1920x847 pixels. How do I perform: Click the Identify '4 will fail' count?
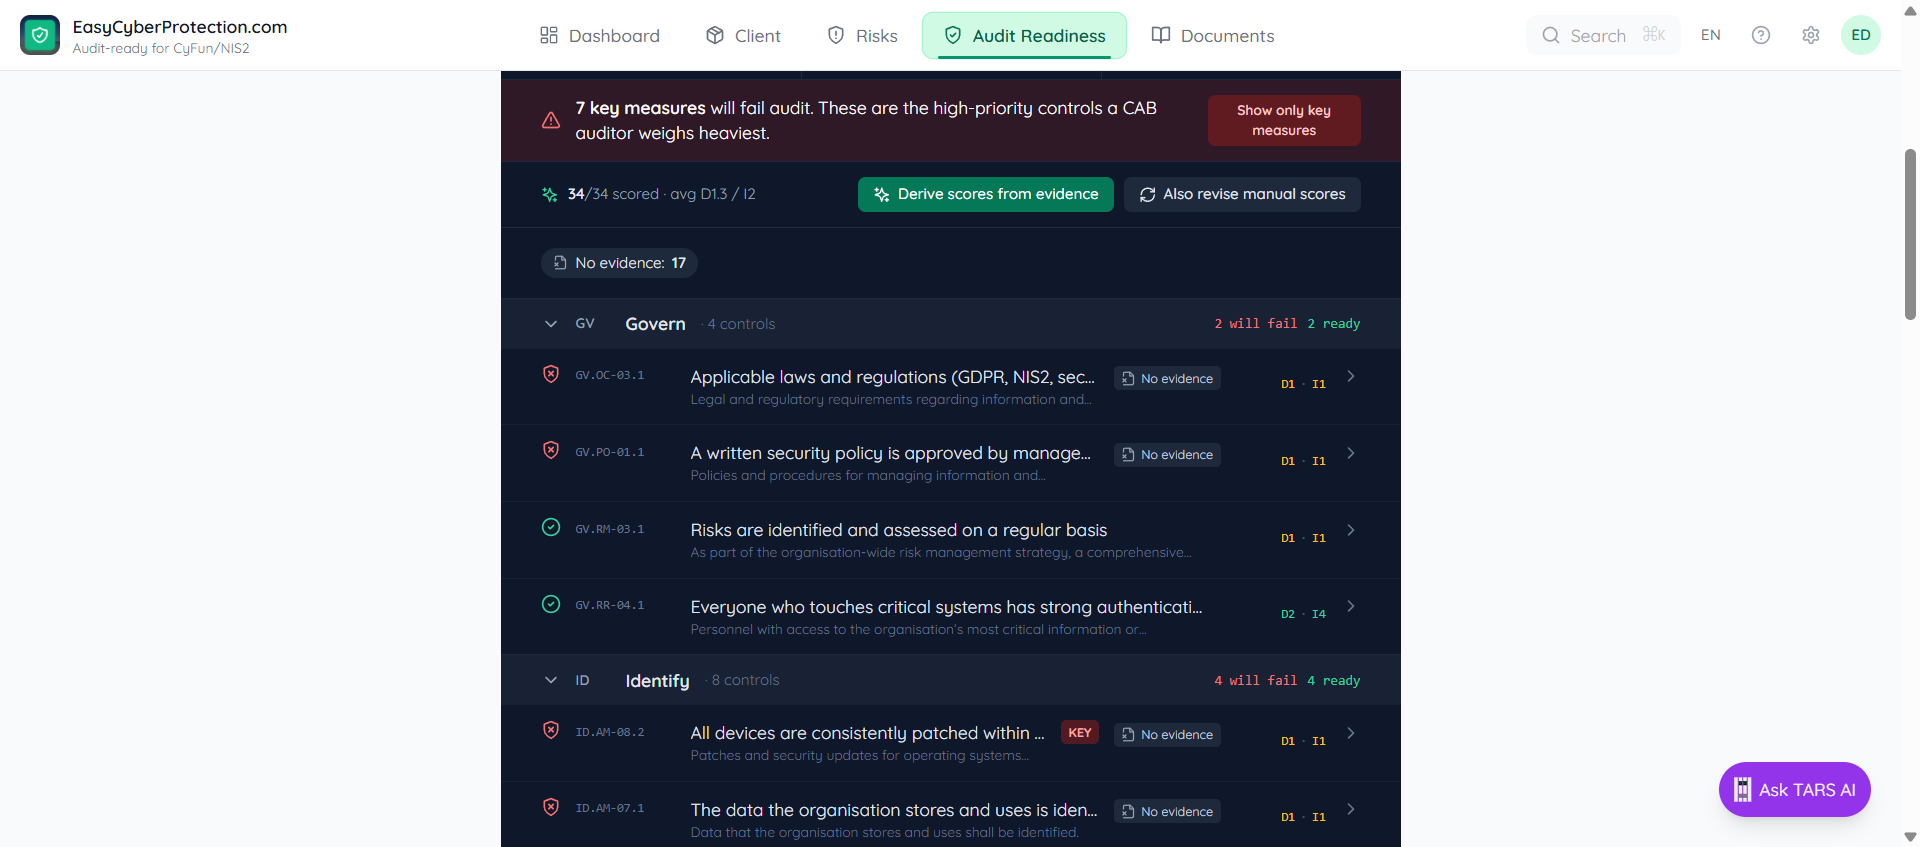(1255, 681)
